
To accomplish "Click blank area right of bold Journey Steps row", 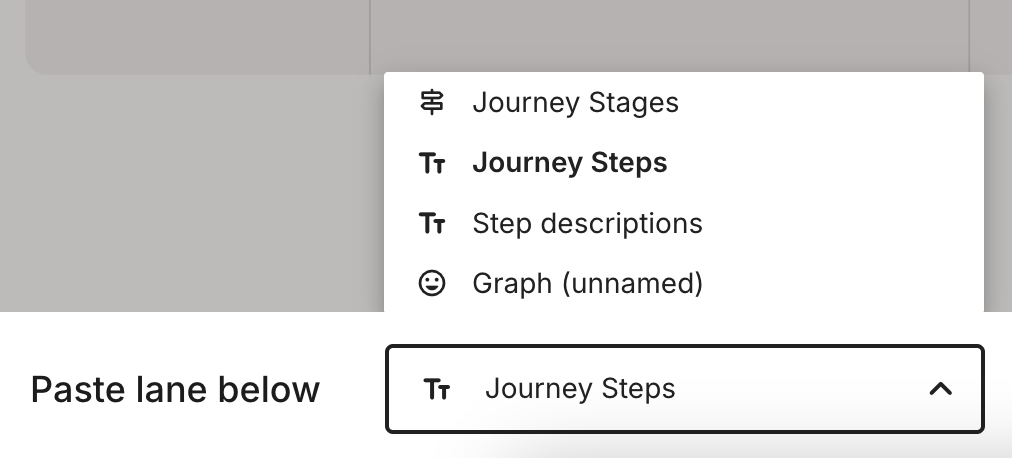I will click(850, 163).
